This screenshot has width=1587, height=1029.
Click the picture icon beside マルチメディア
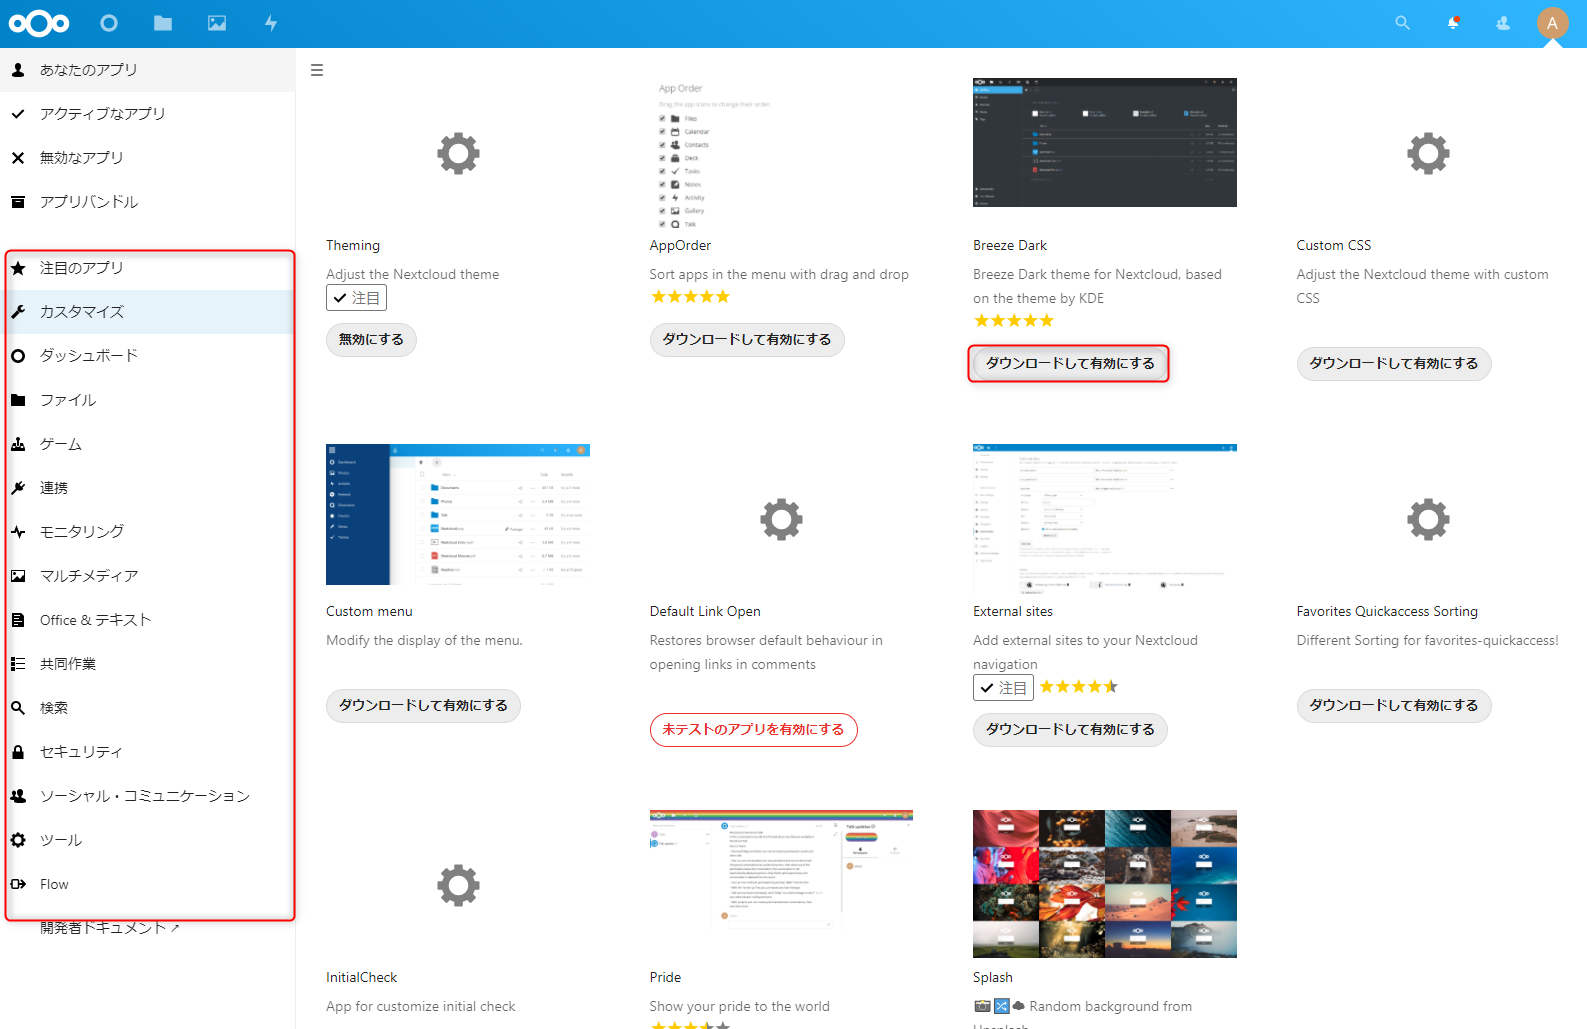[18, 576]
